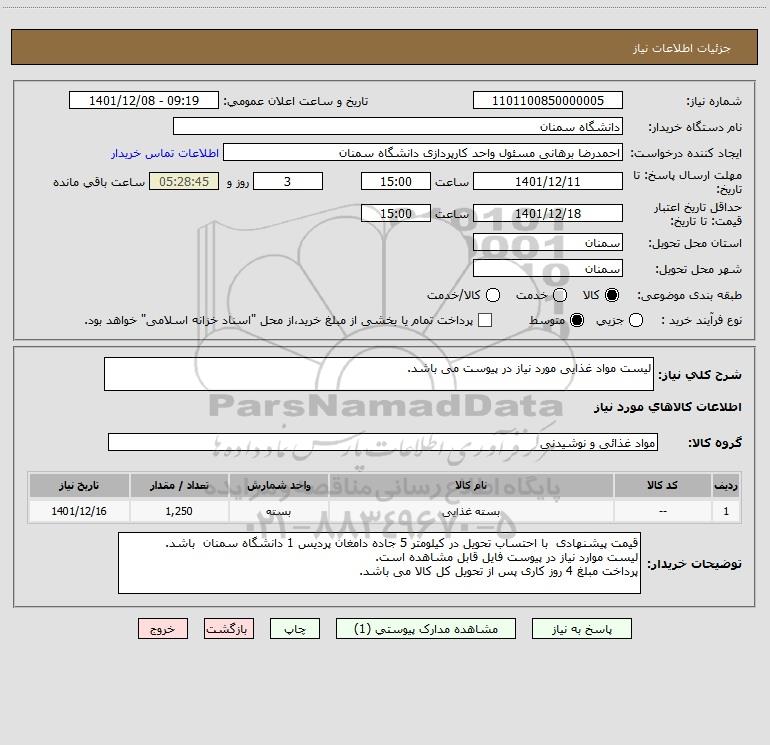Click the توضیحات خریدار text area
Image resolution: width=770 pixels, height=745 pixels.
pyautogui.click(x=379, y=563)
